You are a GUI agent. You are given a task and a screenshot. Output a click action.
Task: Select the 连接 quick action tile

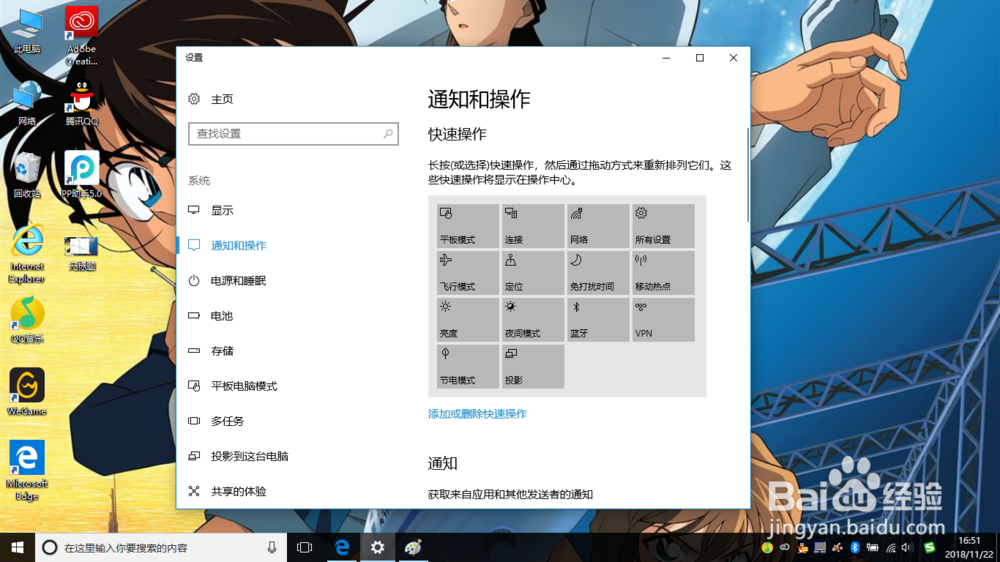(533, 226)
